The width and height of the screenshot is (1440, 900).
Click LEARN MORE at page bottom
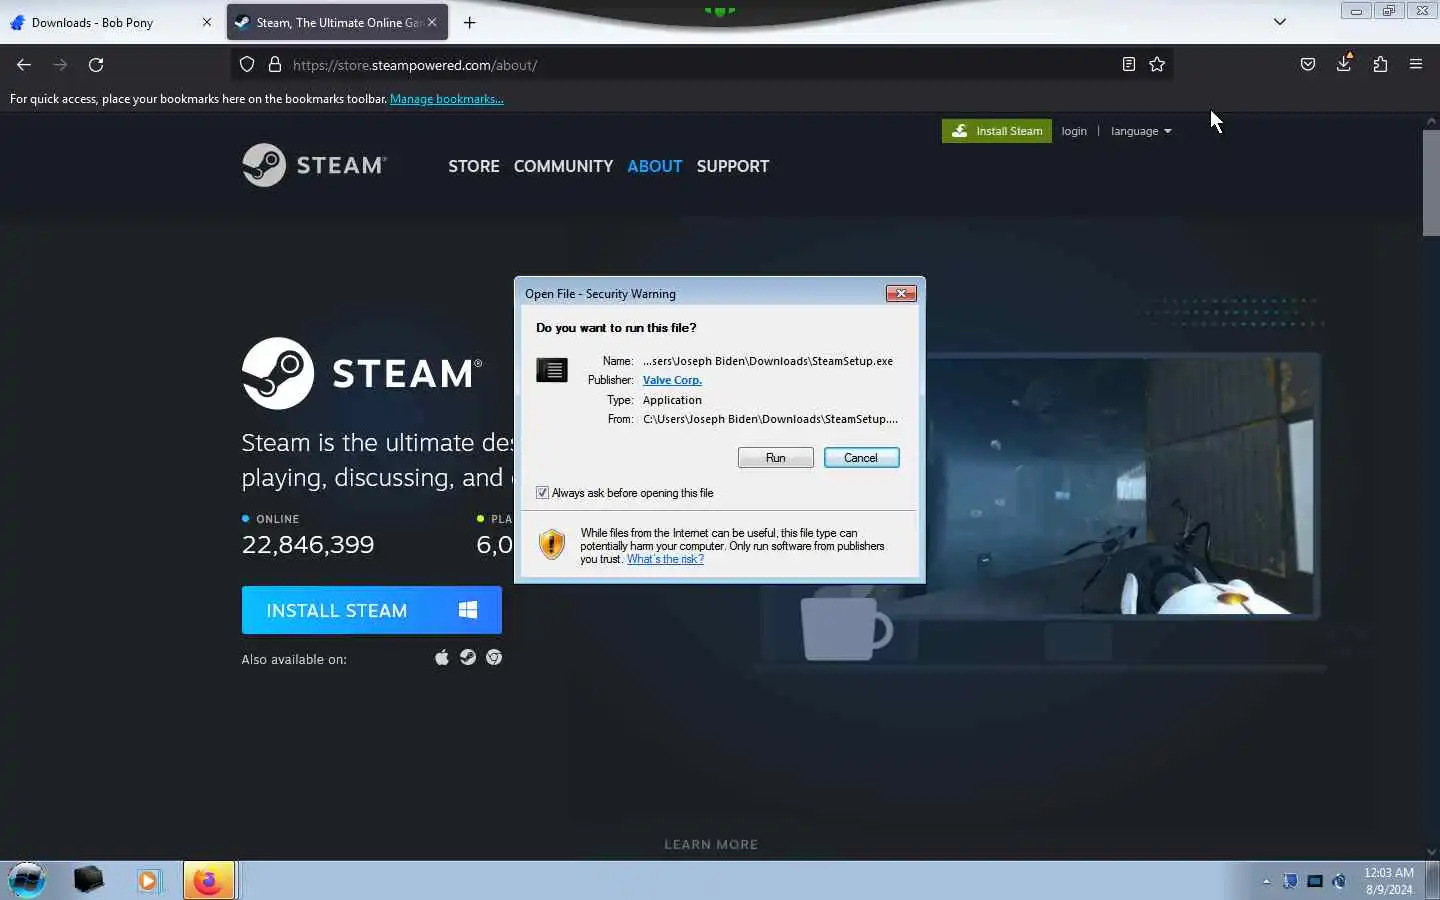pyautogui.click(x=711, y=844)
